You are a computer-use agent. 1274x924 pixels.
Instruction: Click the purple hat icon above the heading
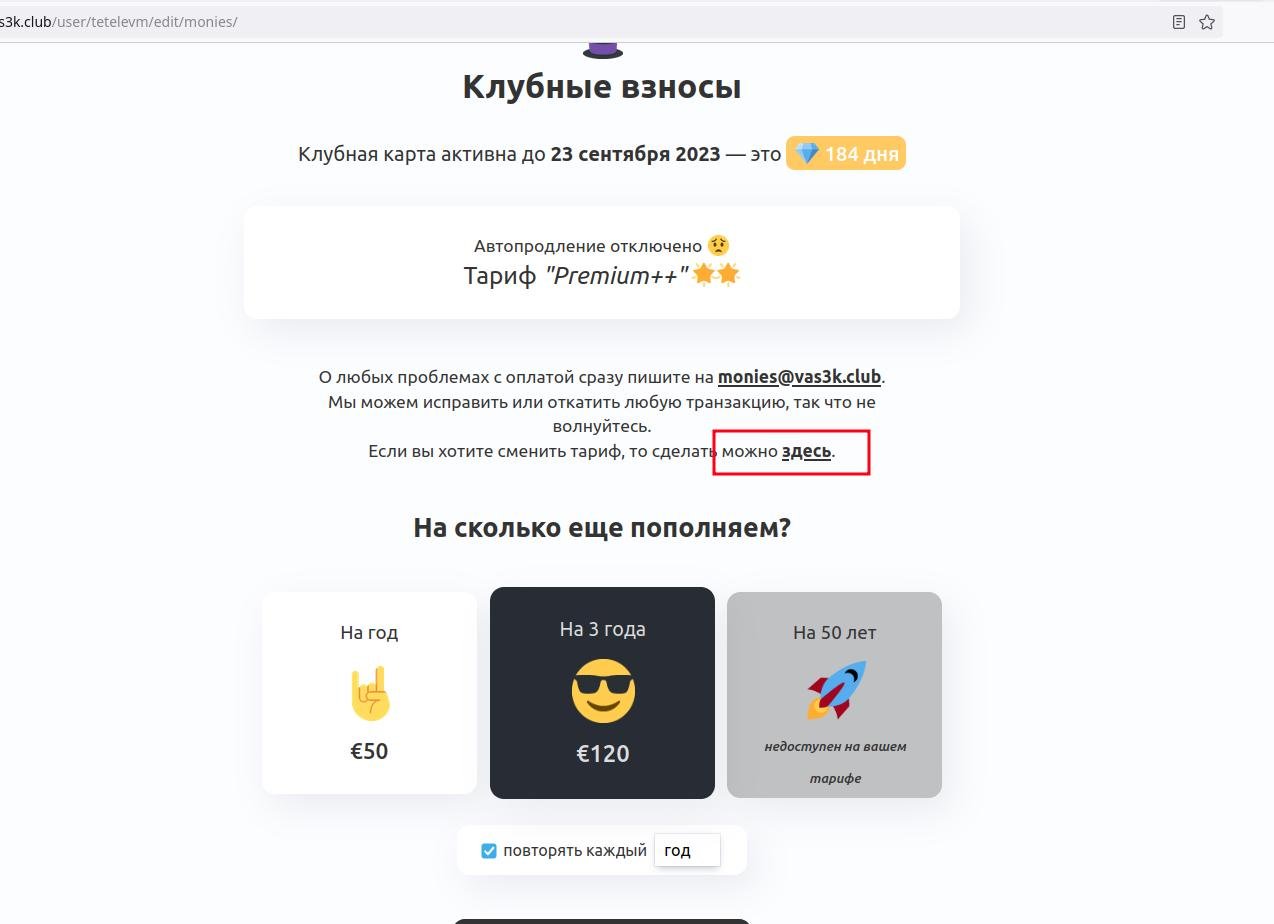602,48
